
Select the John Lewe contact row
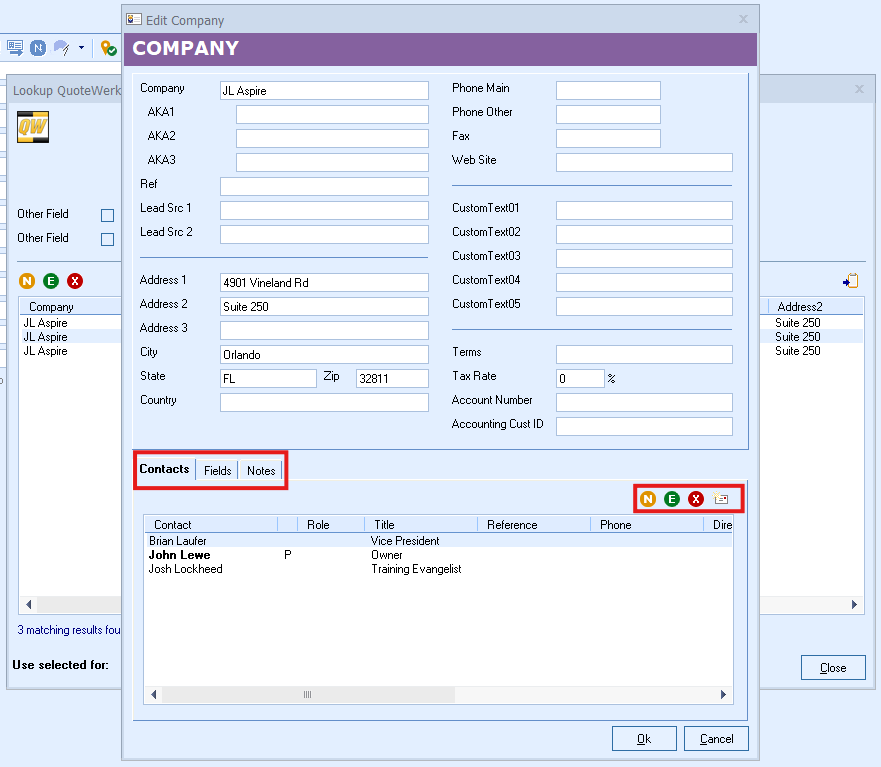click(x=438, y=555)
